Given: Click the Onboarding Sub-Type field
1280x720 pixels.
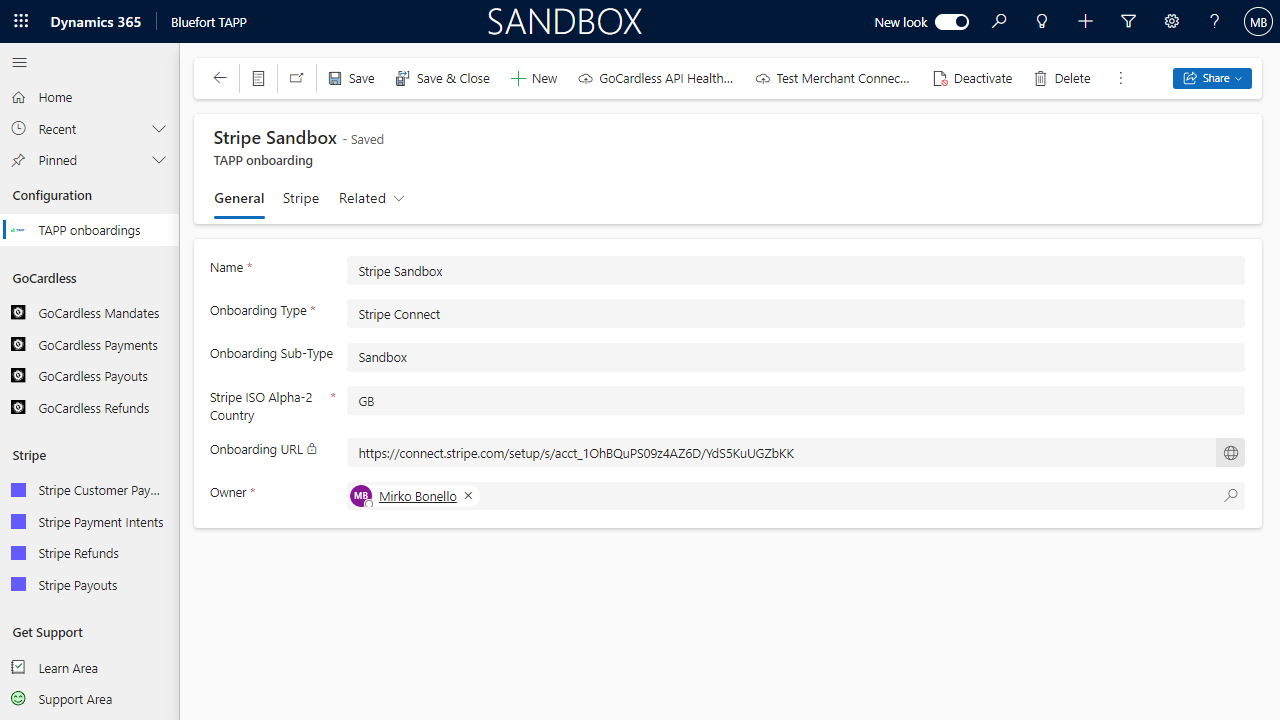Looking at the screenshot, I should [795, 357].
